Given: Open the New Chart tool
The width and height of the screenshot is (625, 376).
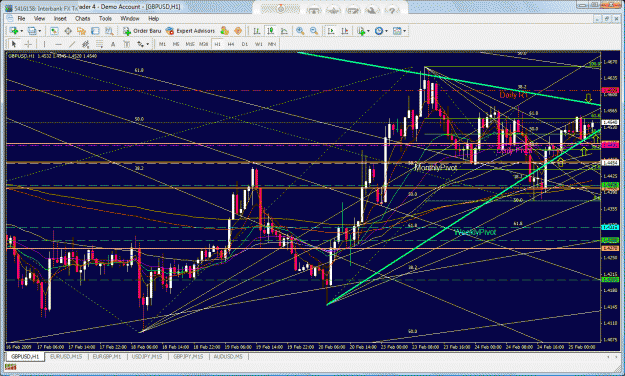Looking at the screenshot, I should pos(14,31).
